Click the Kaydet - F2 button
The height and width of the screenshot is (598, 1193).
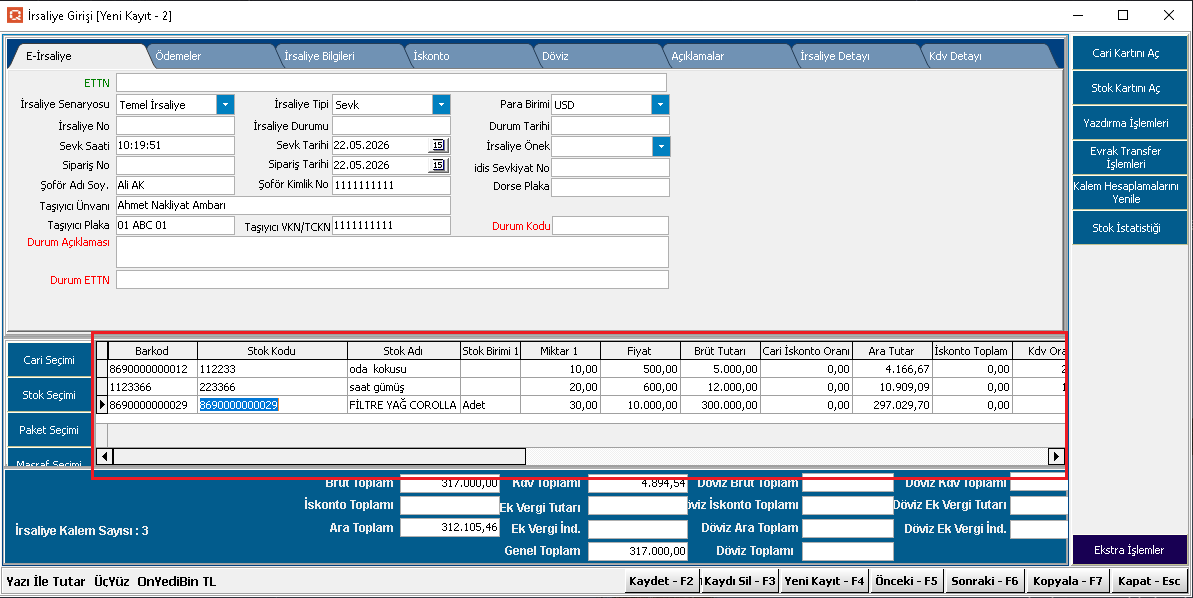click(x=660, y=581)
